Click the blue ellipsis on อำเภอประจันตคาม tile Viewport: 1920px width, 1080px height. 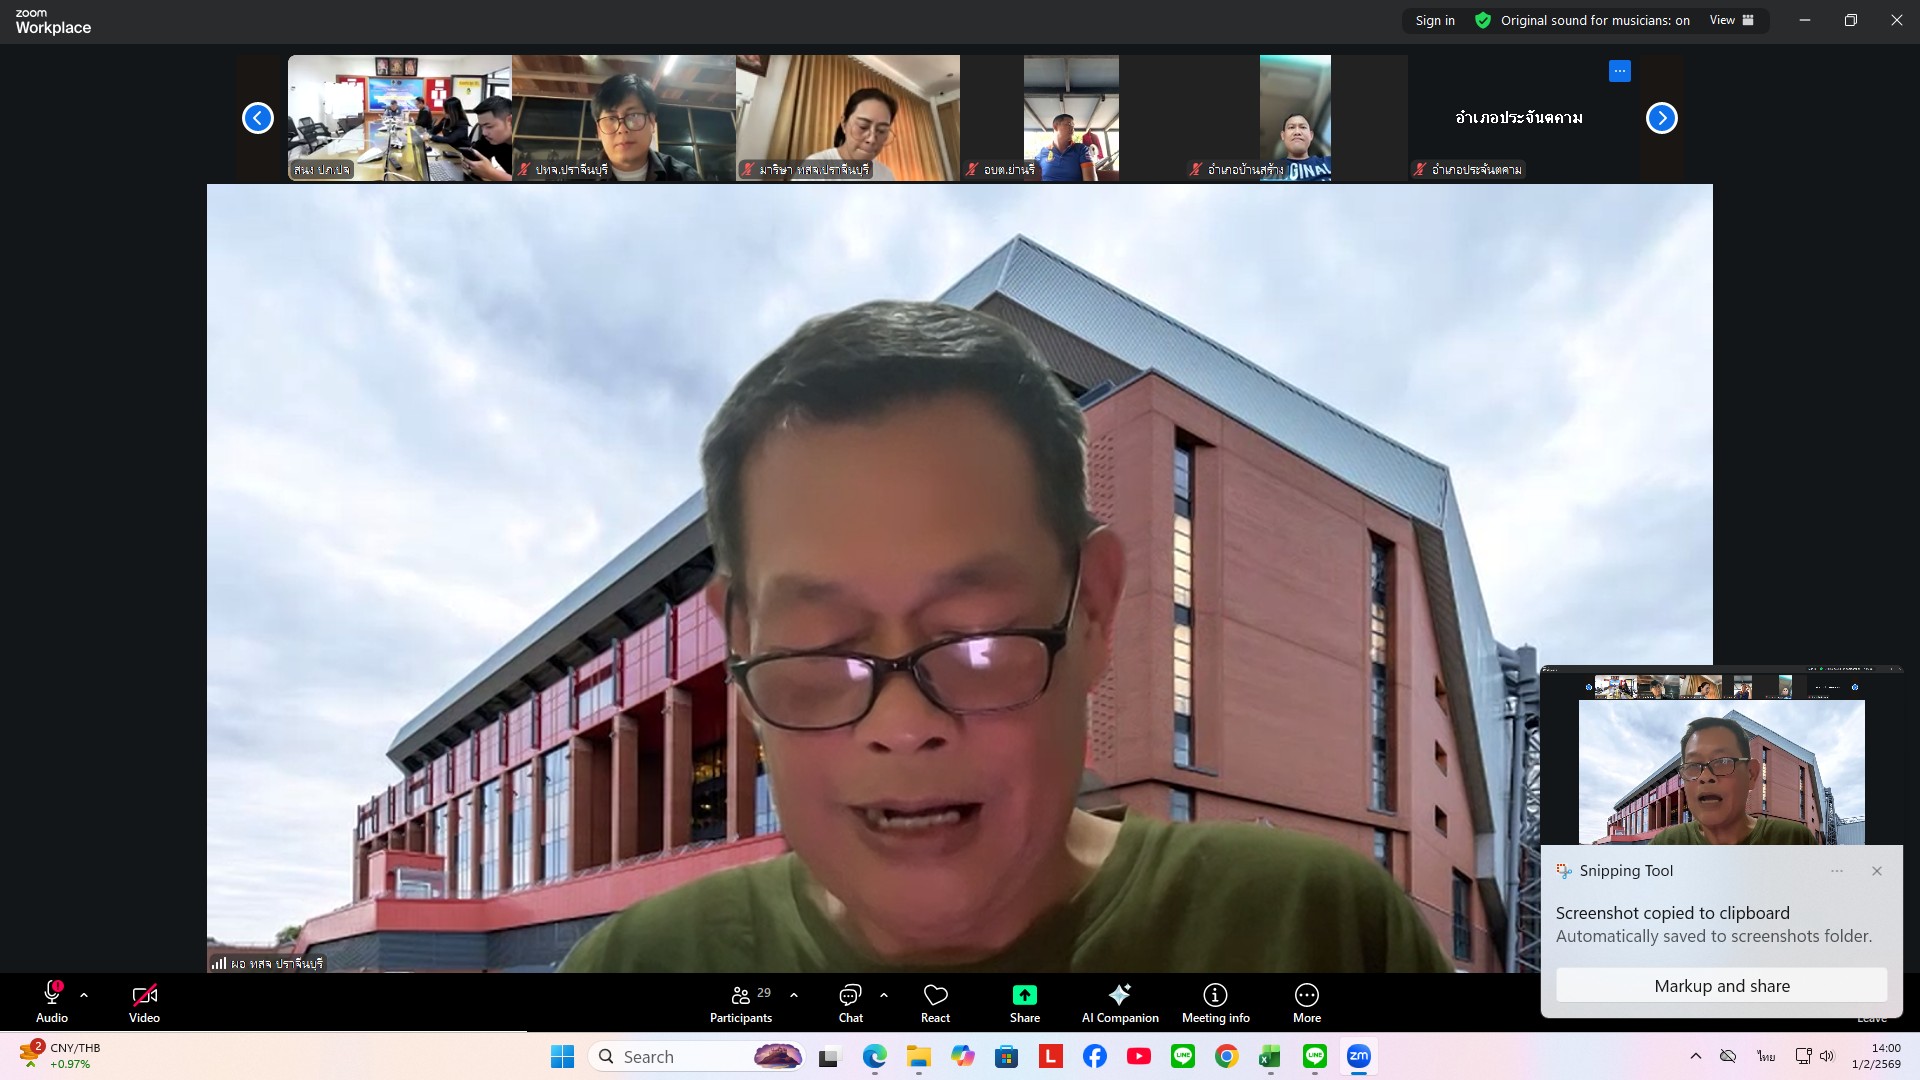pos(1619,71)
